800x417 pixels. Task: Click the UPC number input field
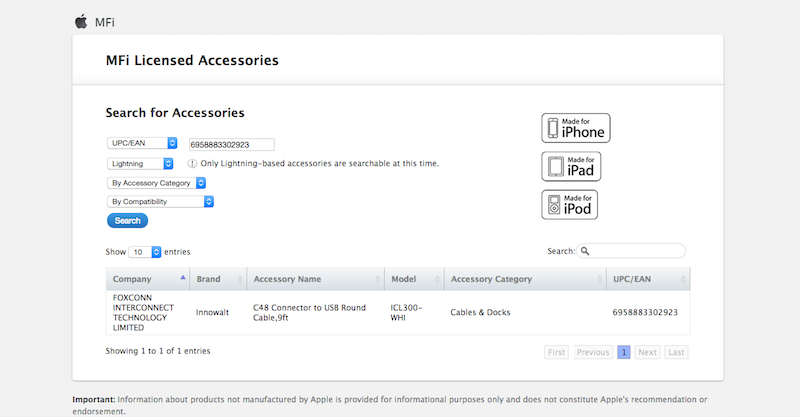[232, 144]
